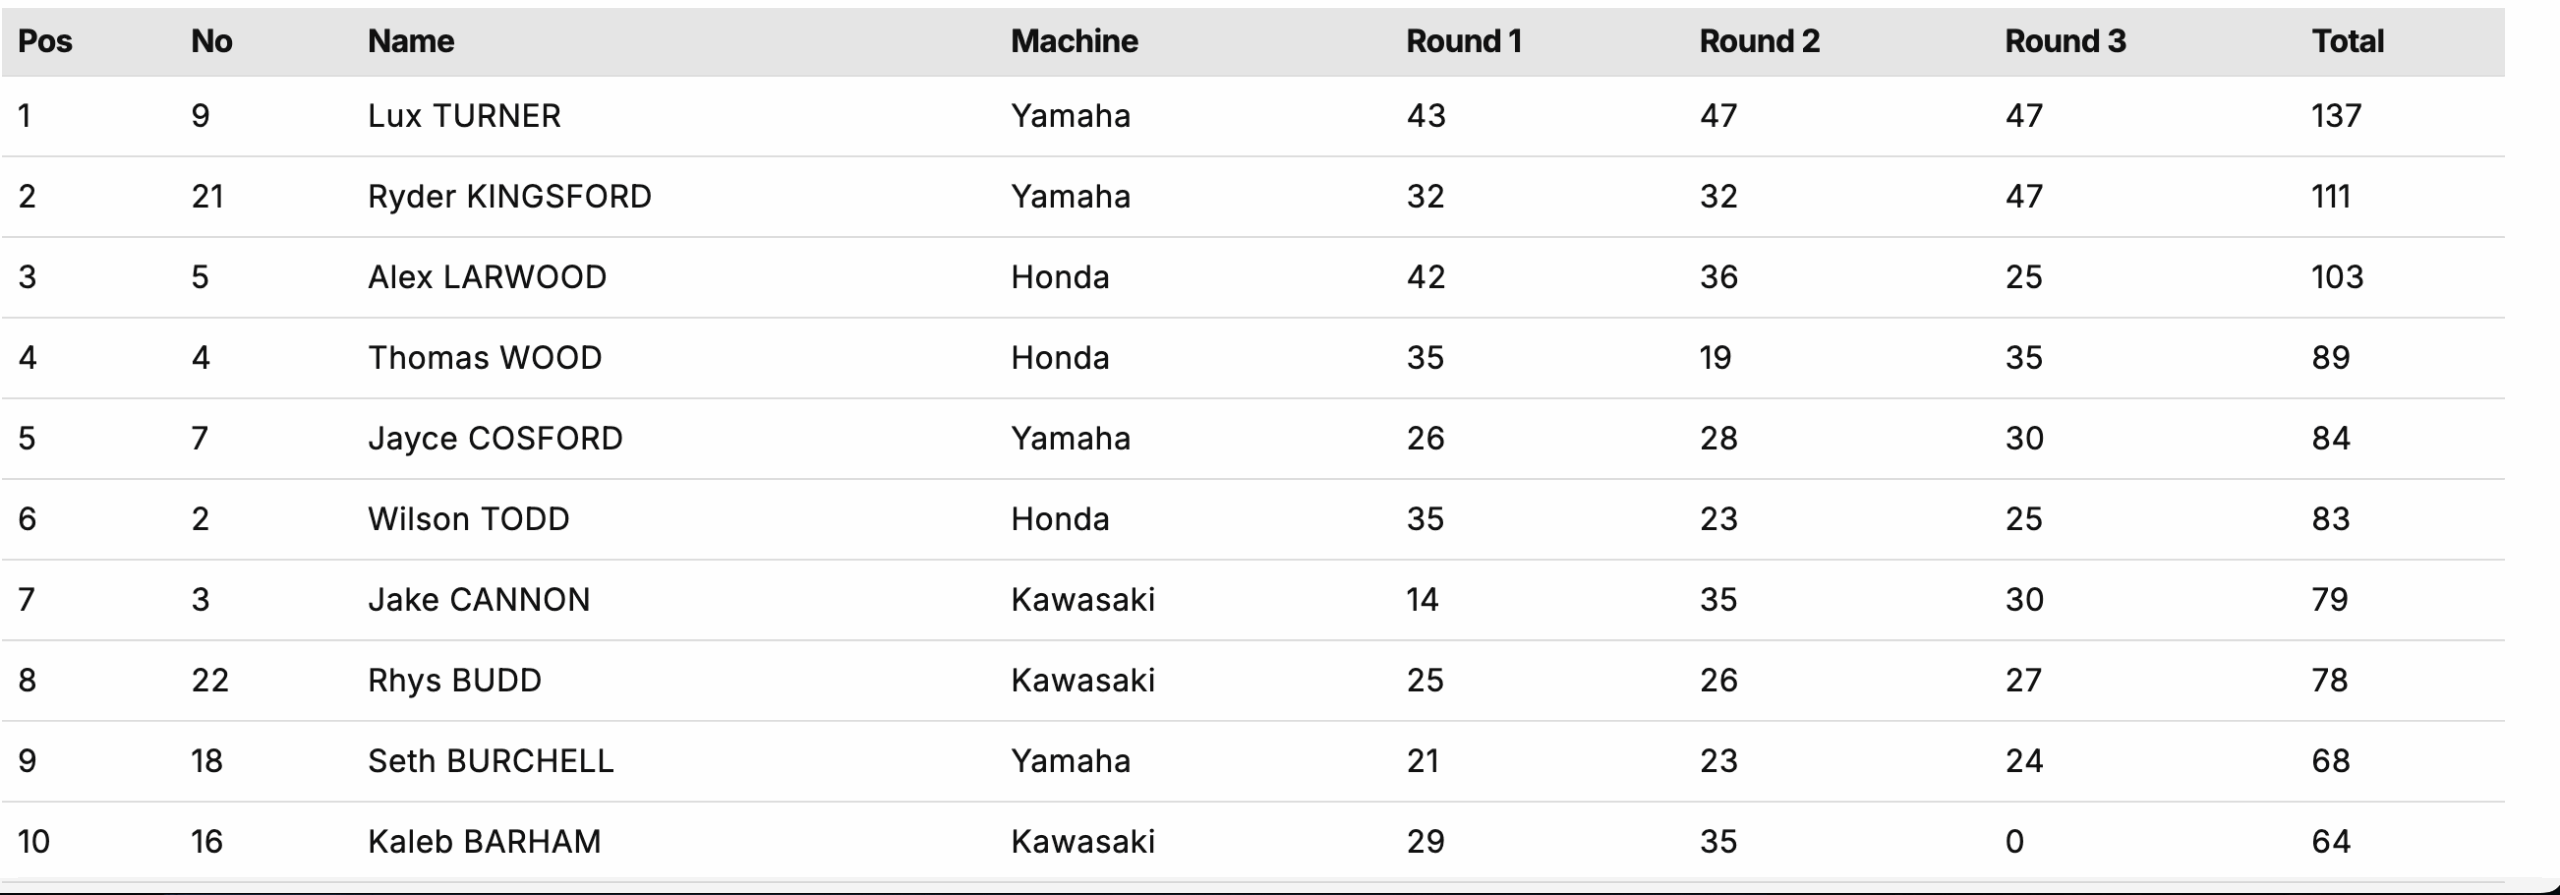Click the Jake CANNON name cell
The image size is (2560, 895).
(479, 600)
